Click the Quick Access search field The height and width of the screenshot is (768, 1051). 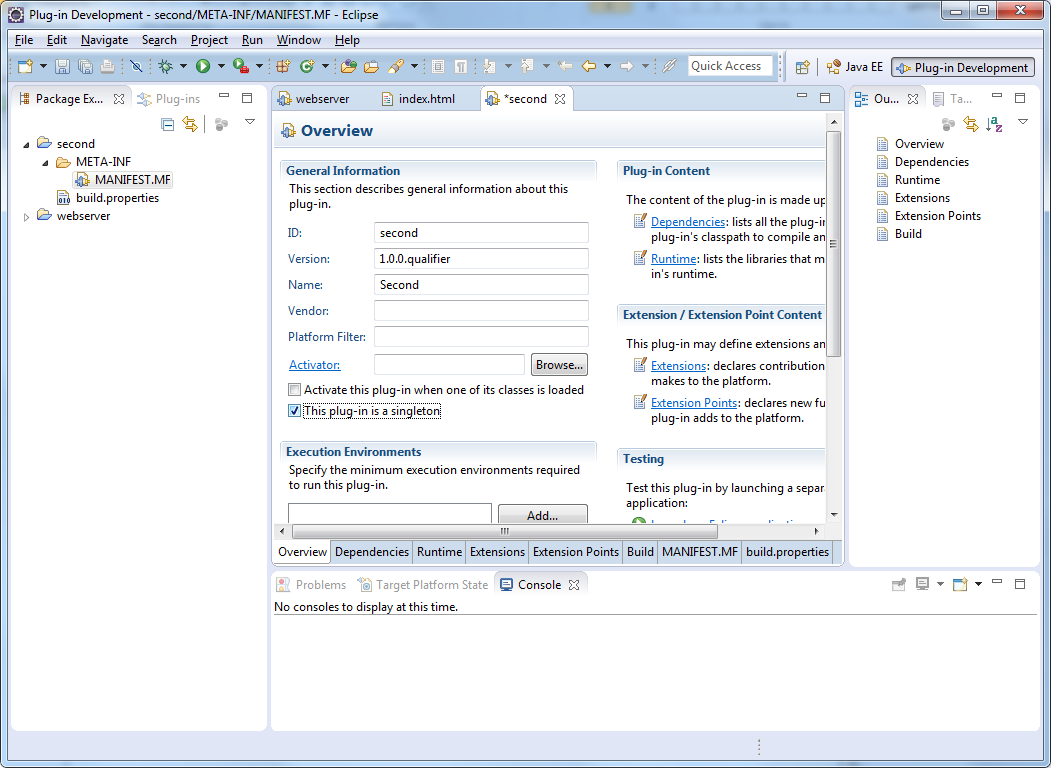[x=730, y=66]
